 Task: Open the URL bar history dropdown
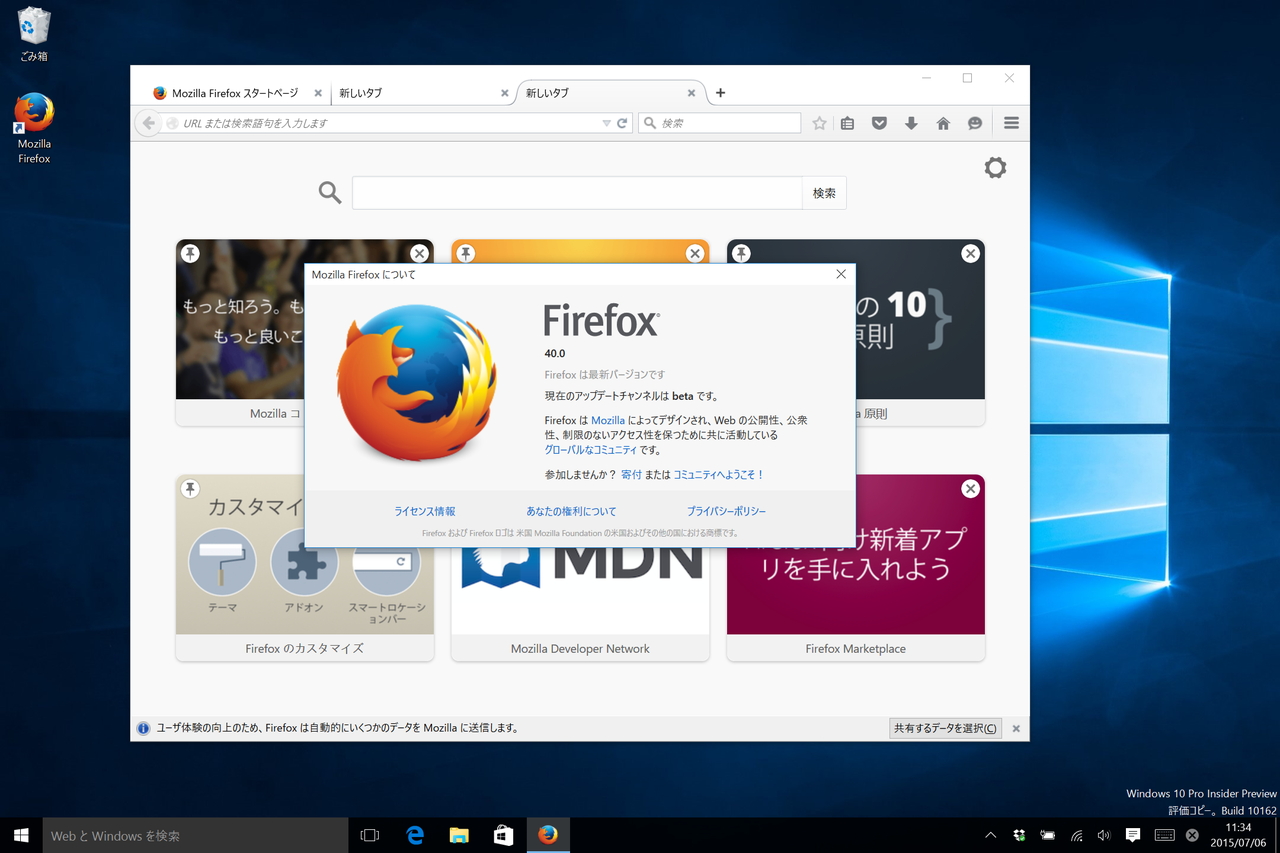point(606,122)
